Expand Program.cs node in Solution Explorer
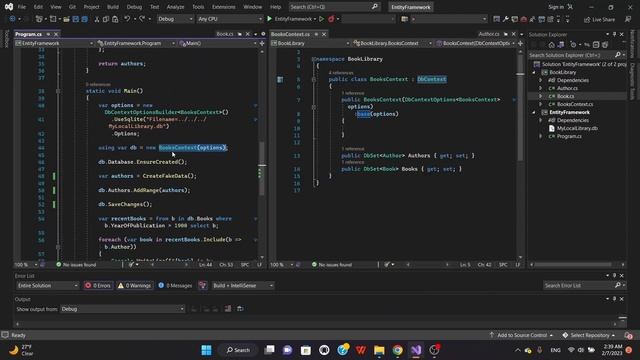 541,136
